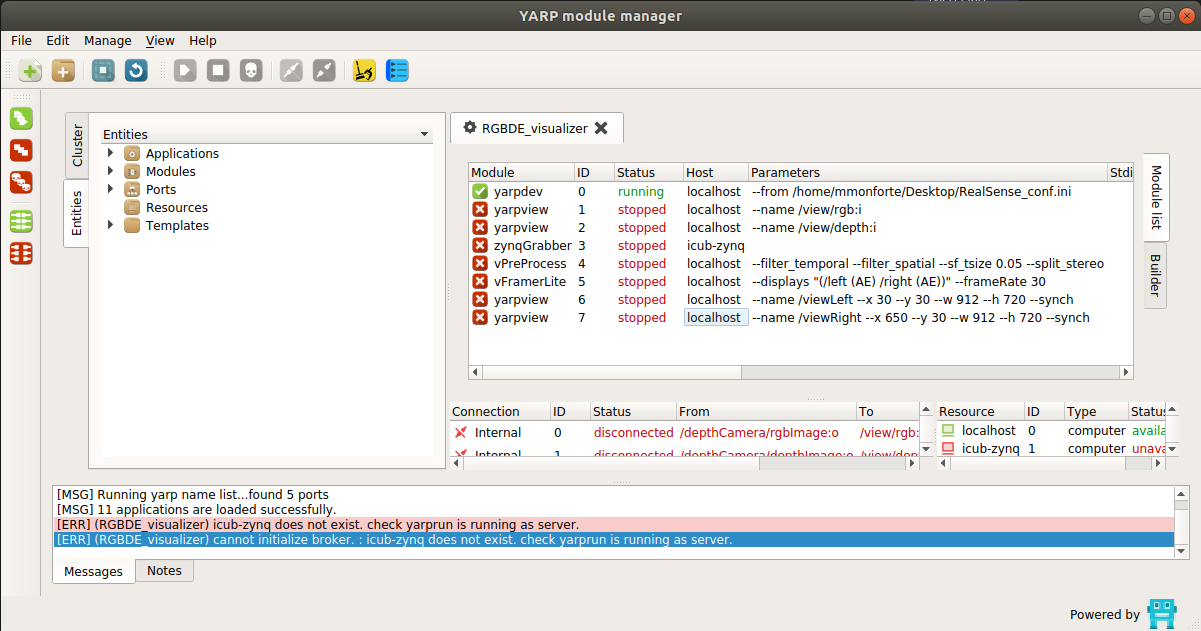
Task: Click the highlighted localhost host cell of yarpview 7
Action: pos(716,317)
